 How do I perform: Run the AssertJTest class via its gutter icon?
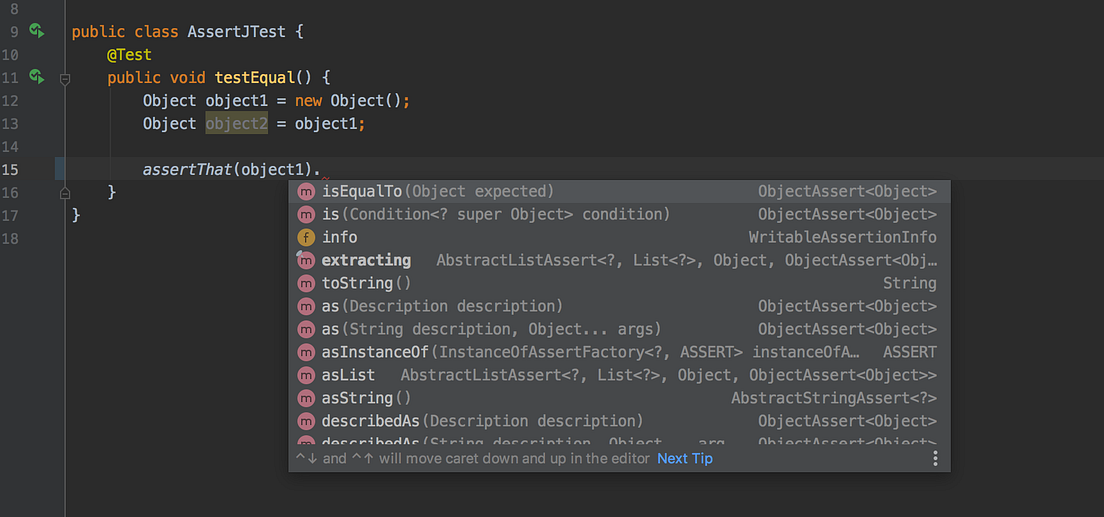tap(37, 31)
